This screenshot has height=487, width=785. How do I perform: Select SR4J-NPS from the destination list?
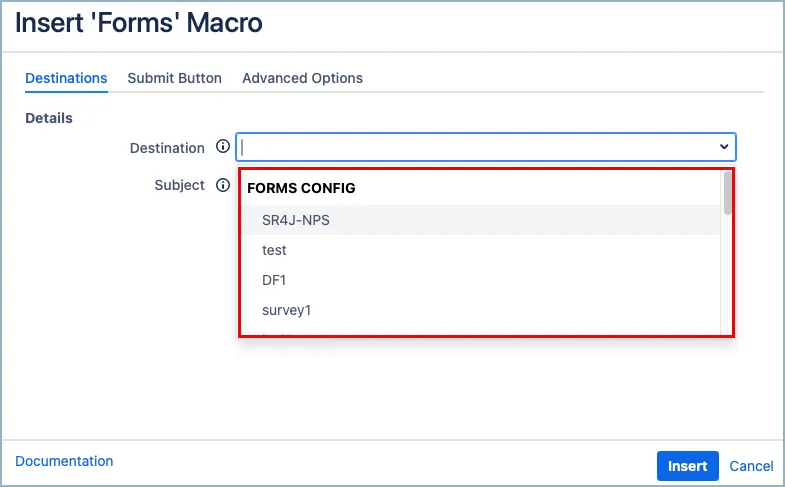481,220
